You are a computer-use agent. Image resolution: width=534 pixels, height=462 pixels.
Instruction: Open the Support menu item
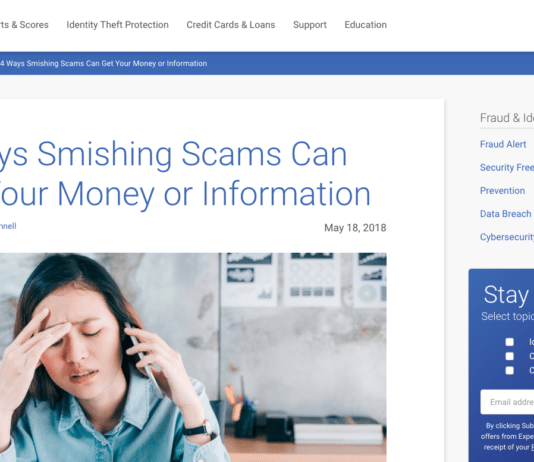pyautogui.click(x=310, y=25)
